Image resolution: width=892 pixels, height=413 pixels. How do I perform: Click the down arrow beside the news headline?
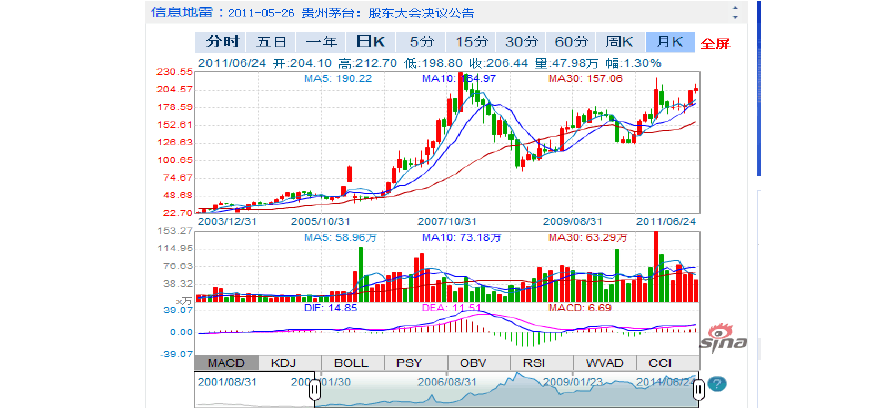pyautogui.click(x=735, y=18)
